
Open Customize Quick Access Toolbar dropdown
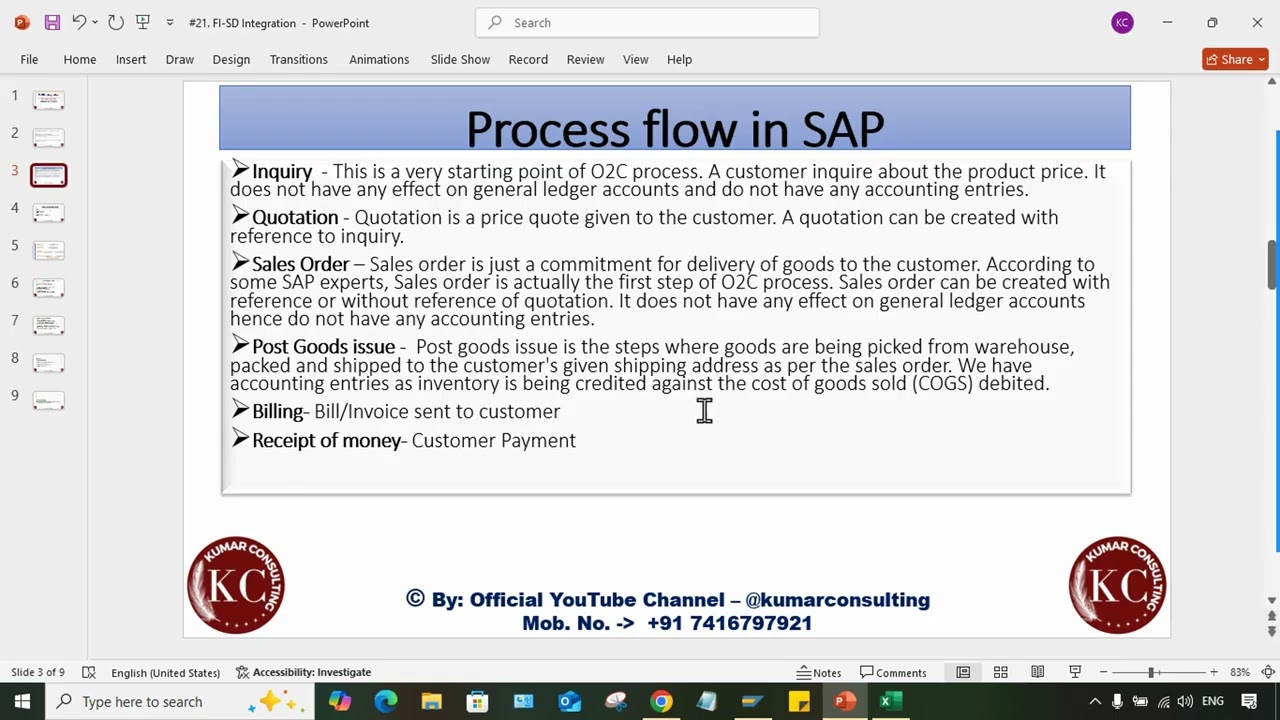[x=169, y=23]
